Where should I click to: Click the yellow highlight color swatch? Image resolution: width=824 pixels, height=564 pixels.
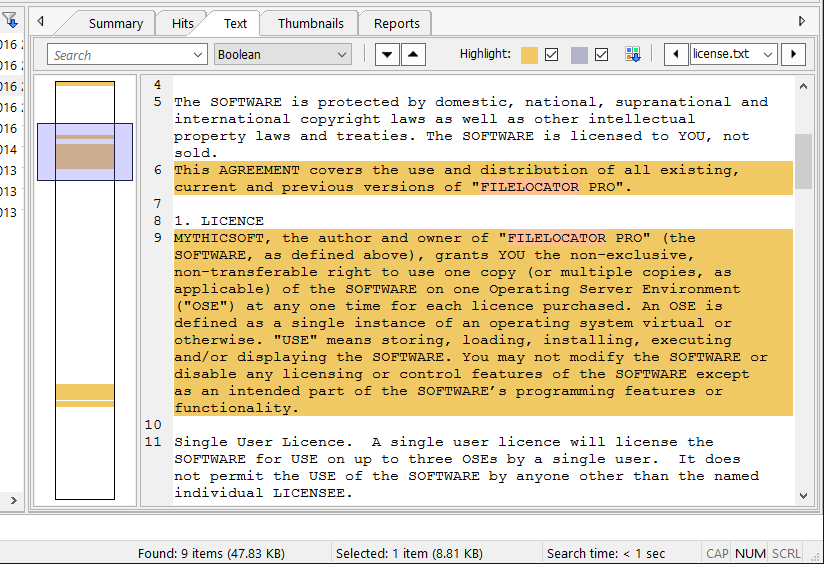point(529,55)
